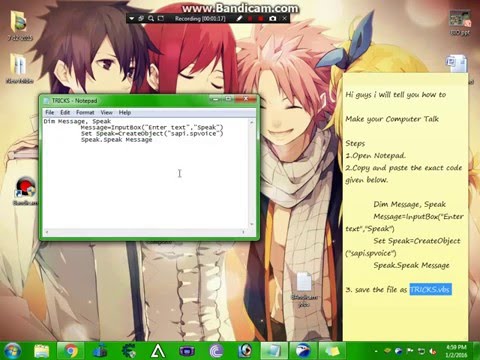Click "Make your Computer Talk" in sticky note
Image resolution: width=480 pixels, height=360 pixels.
pyautogui.click(x=392, y=119)
